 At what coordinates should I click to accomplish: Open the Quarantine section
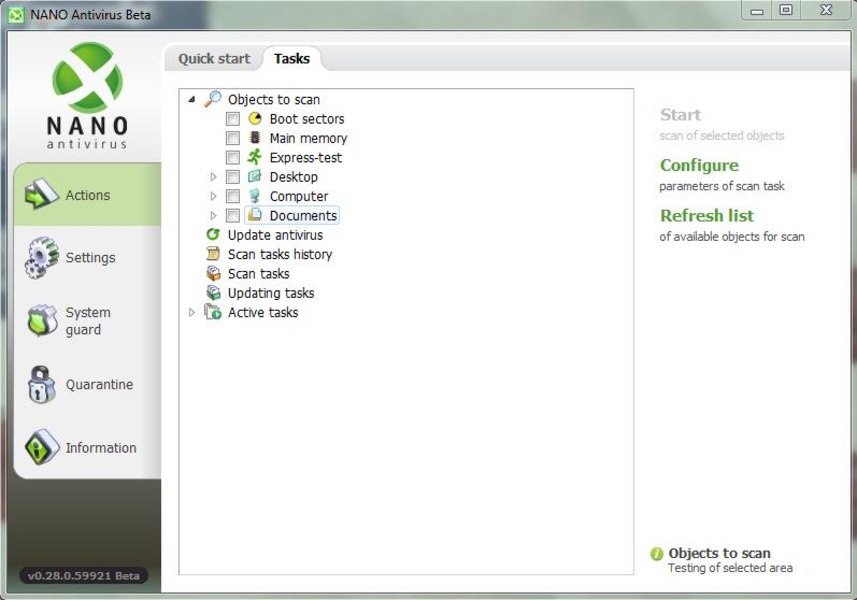click(87, 385)
